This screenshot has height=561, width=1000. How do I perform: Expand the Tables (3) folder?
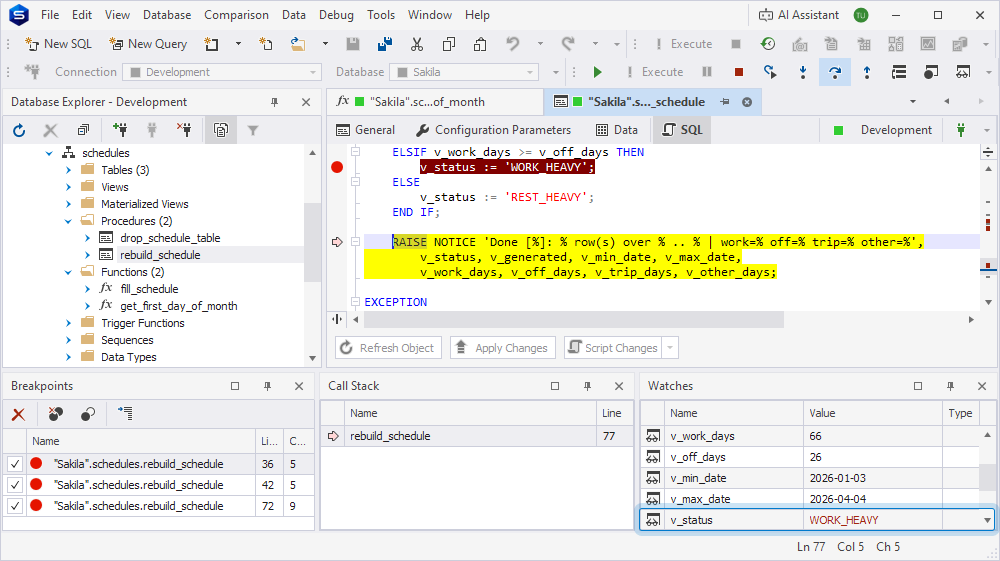tap(68, 170)
